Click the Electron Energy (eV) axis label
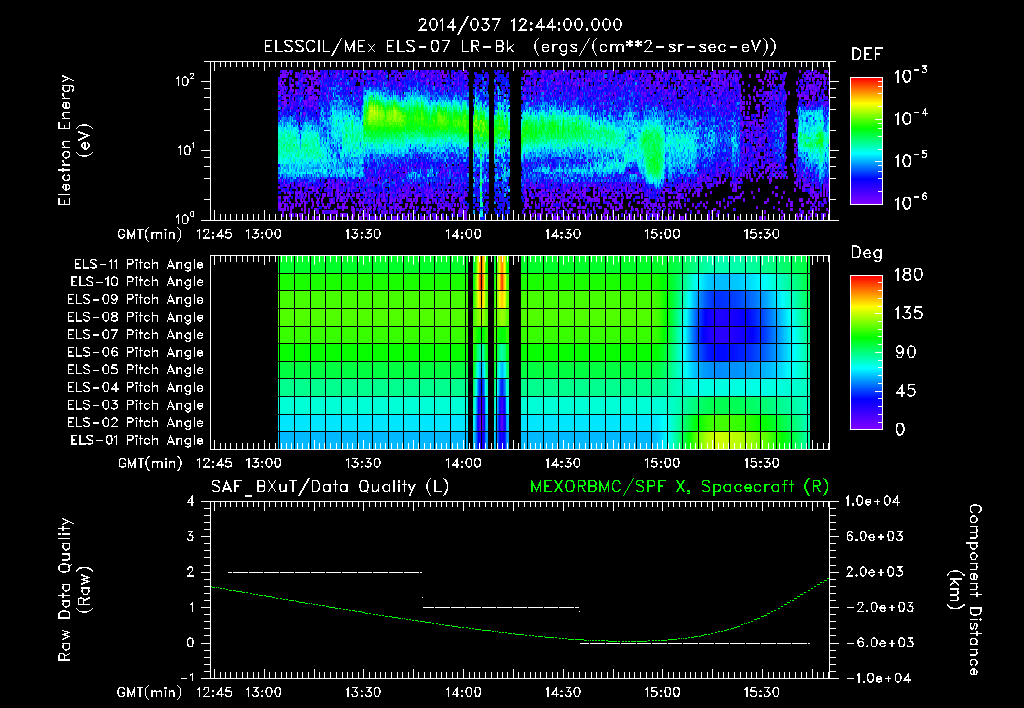The height and width of the screenshot is (708, 1024). [x=74, y=140]
